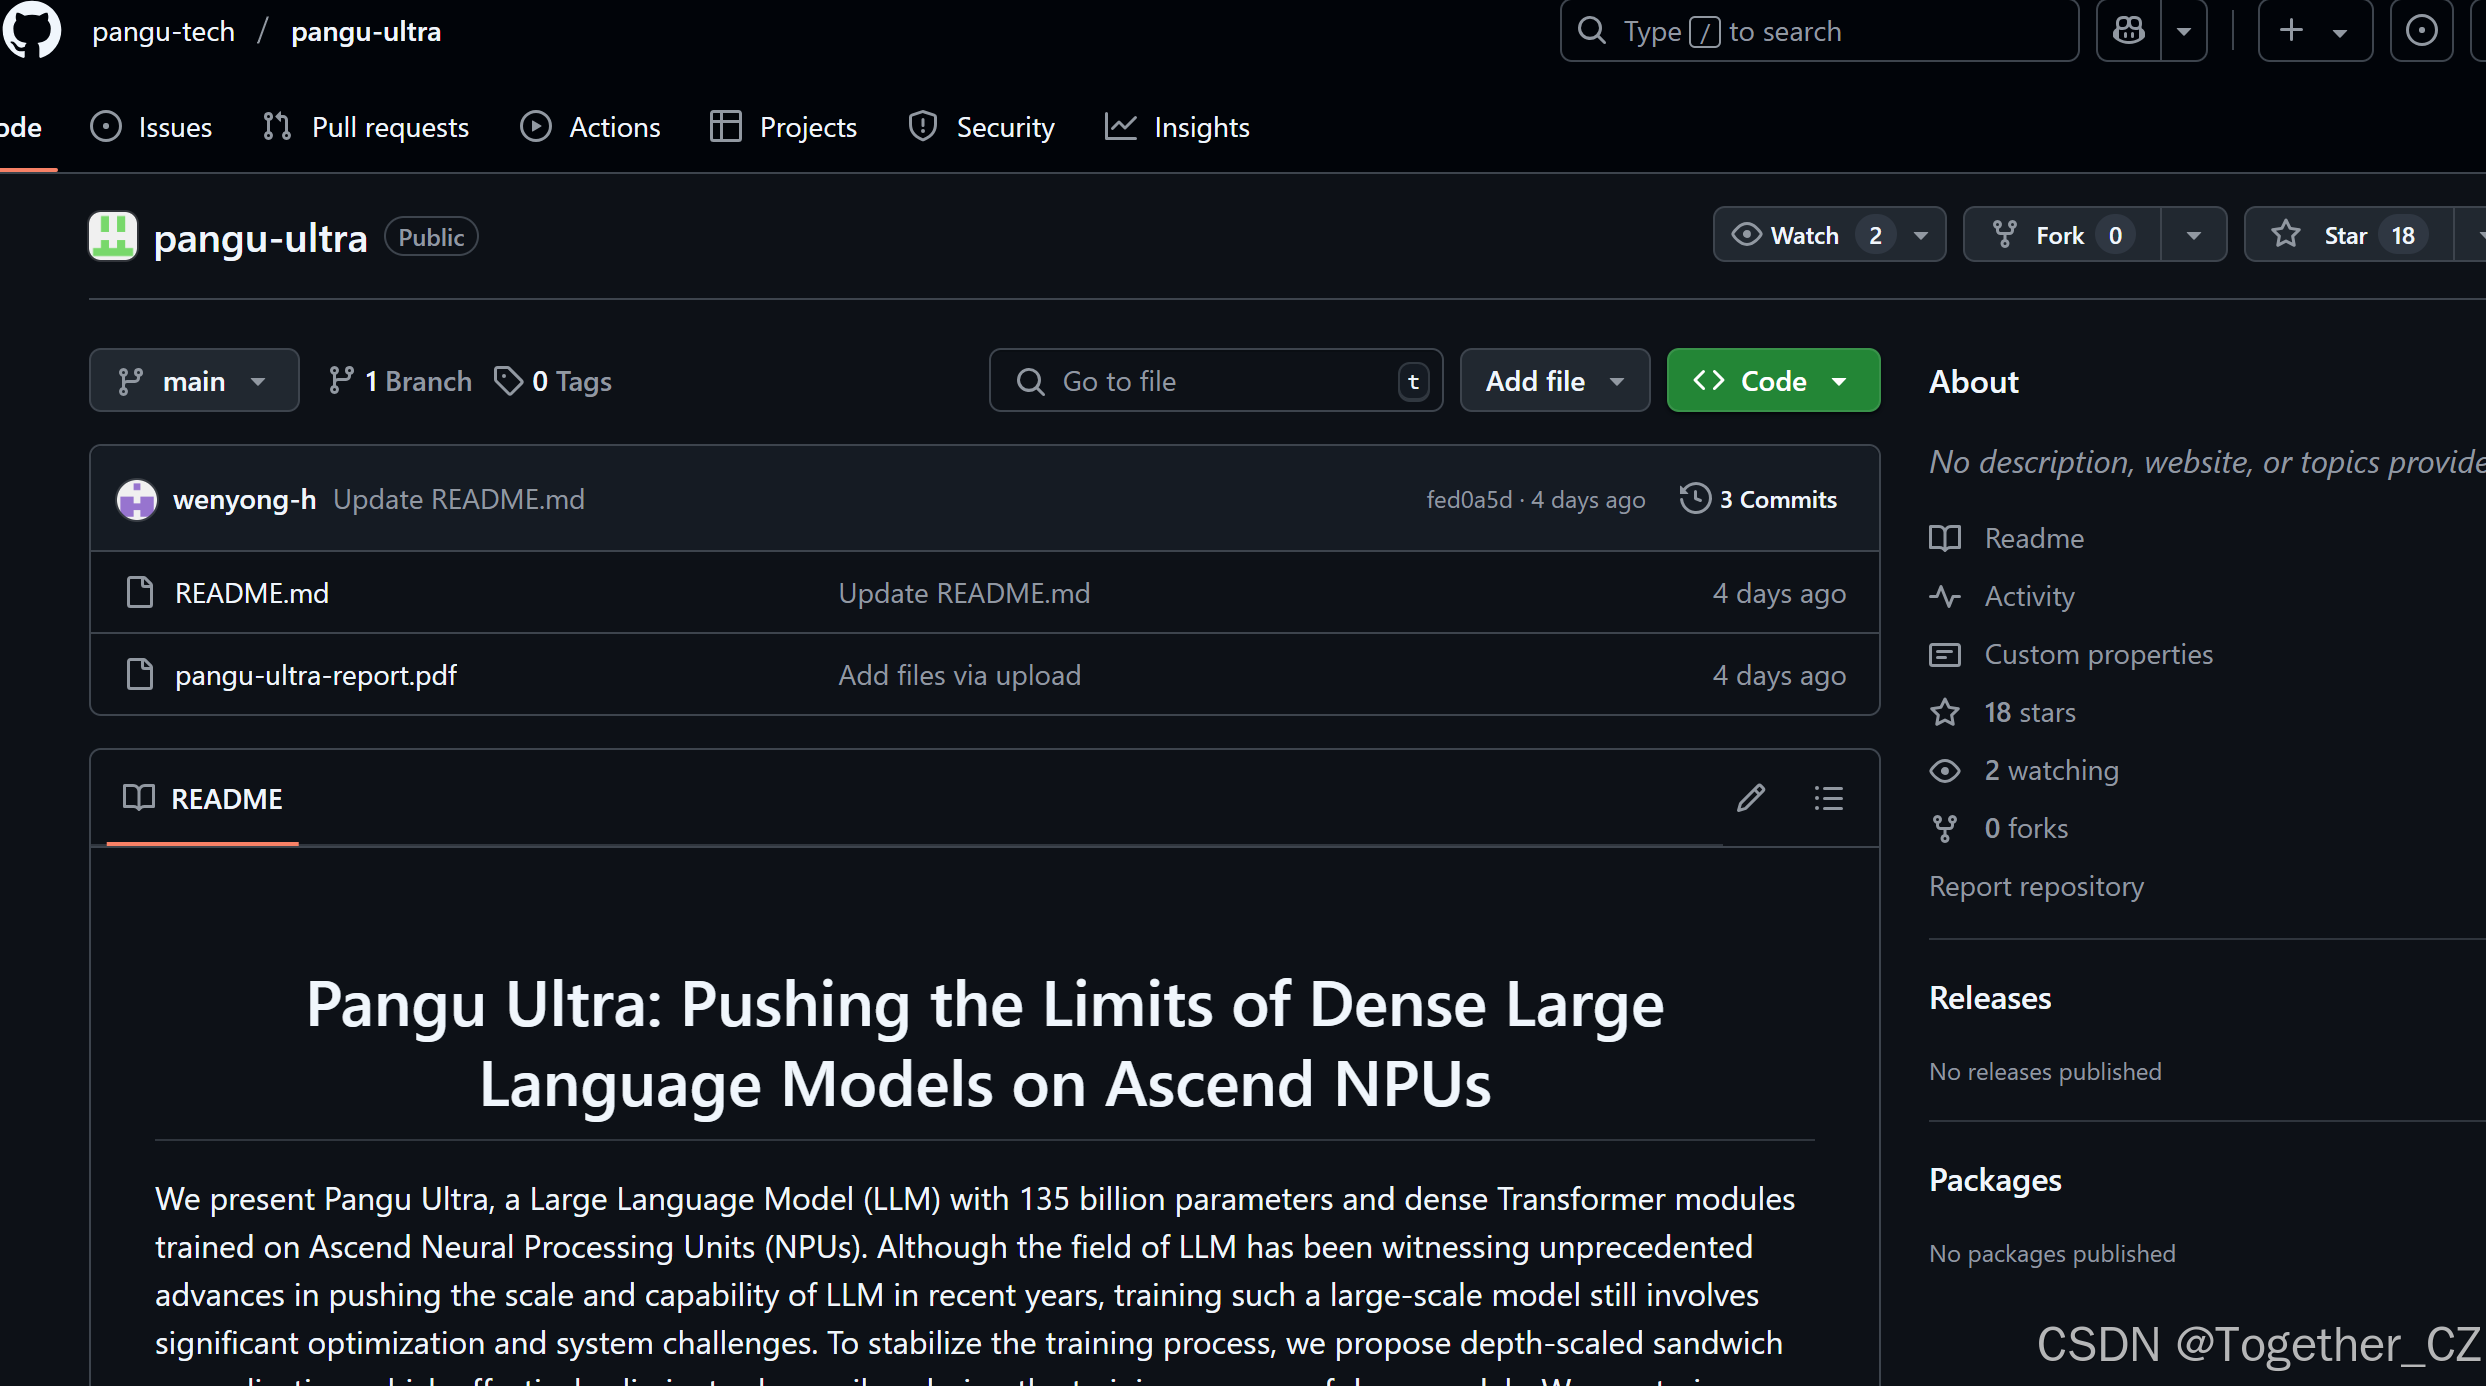Image resolution: width=2486 pixels, height=1386 pixels.
Task: Fork the pangu-ultra repository
Action: tap(2059, 234)
